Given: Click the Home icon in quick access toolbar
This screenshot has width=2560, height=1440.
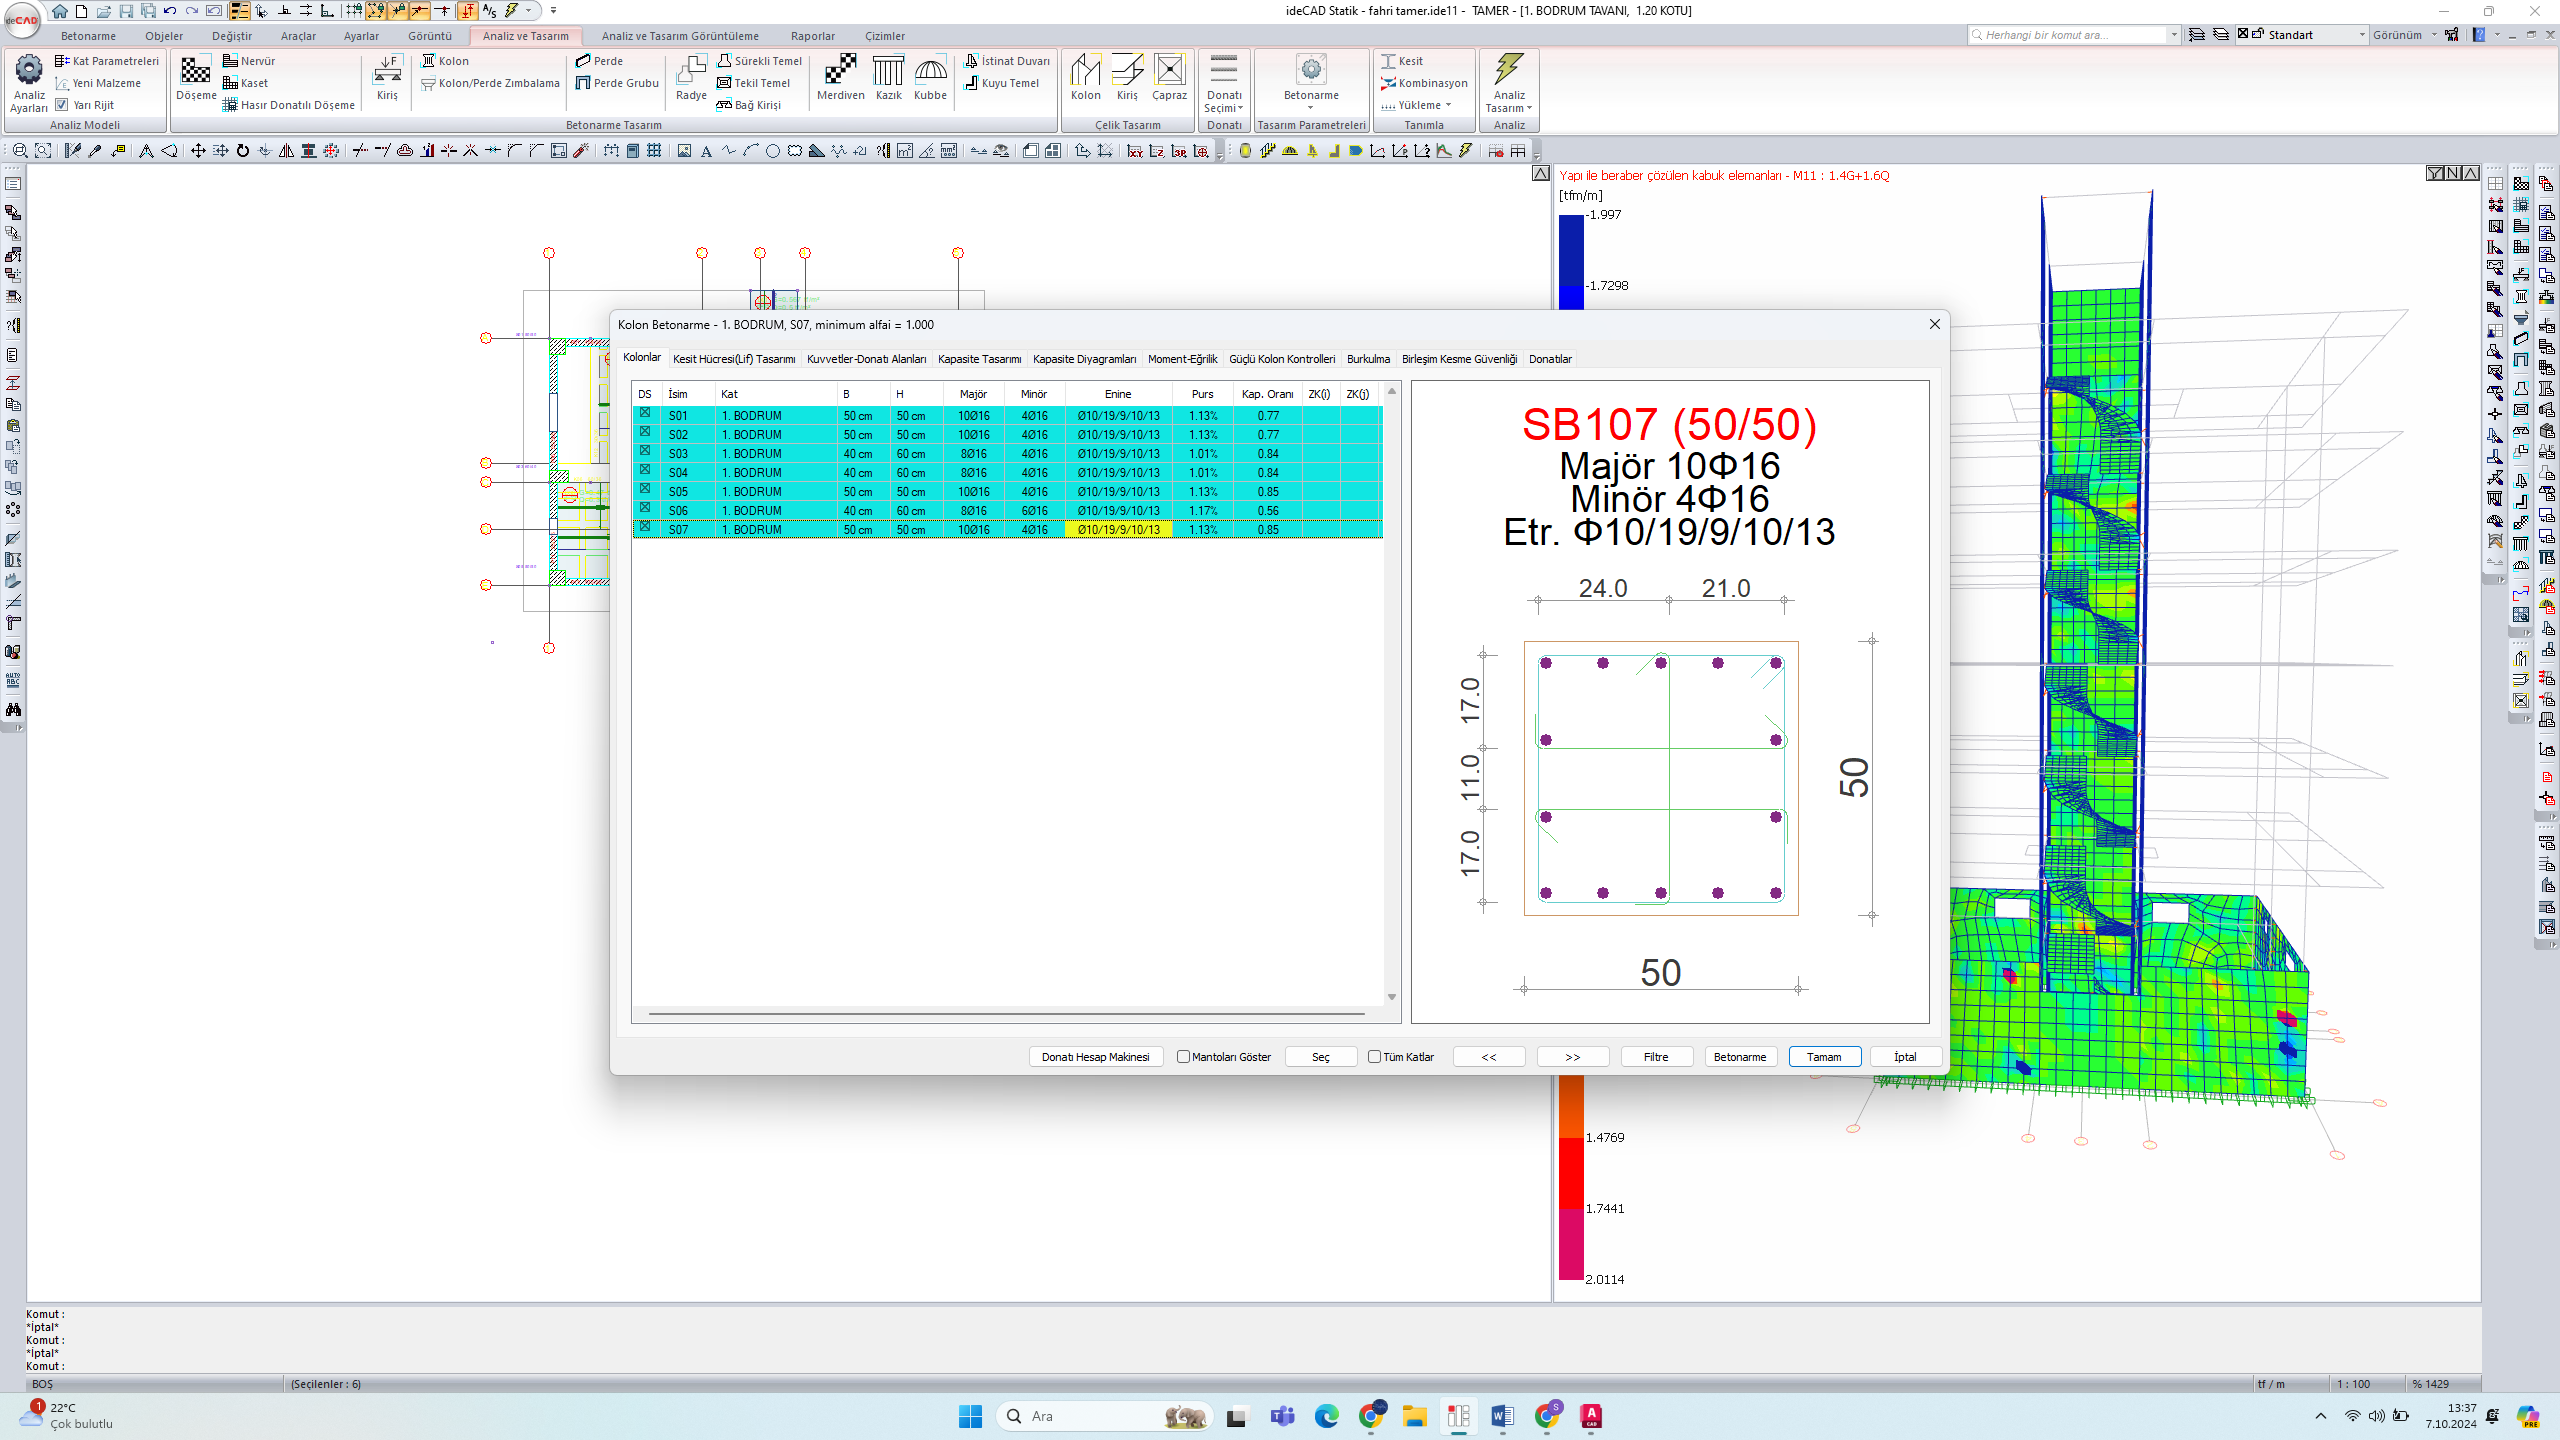Looking at the screenshot, I should click(x=60, y=11).
